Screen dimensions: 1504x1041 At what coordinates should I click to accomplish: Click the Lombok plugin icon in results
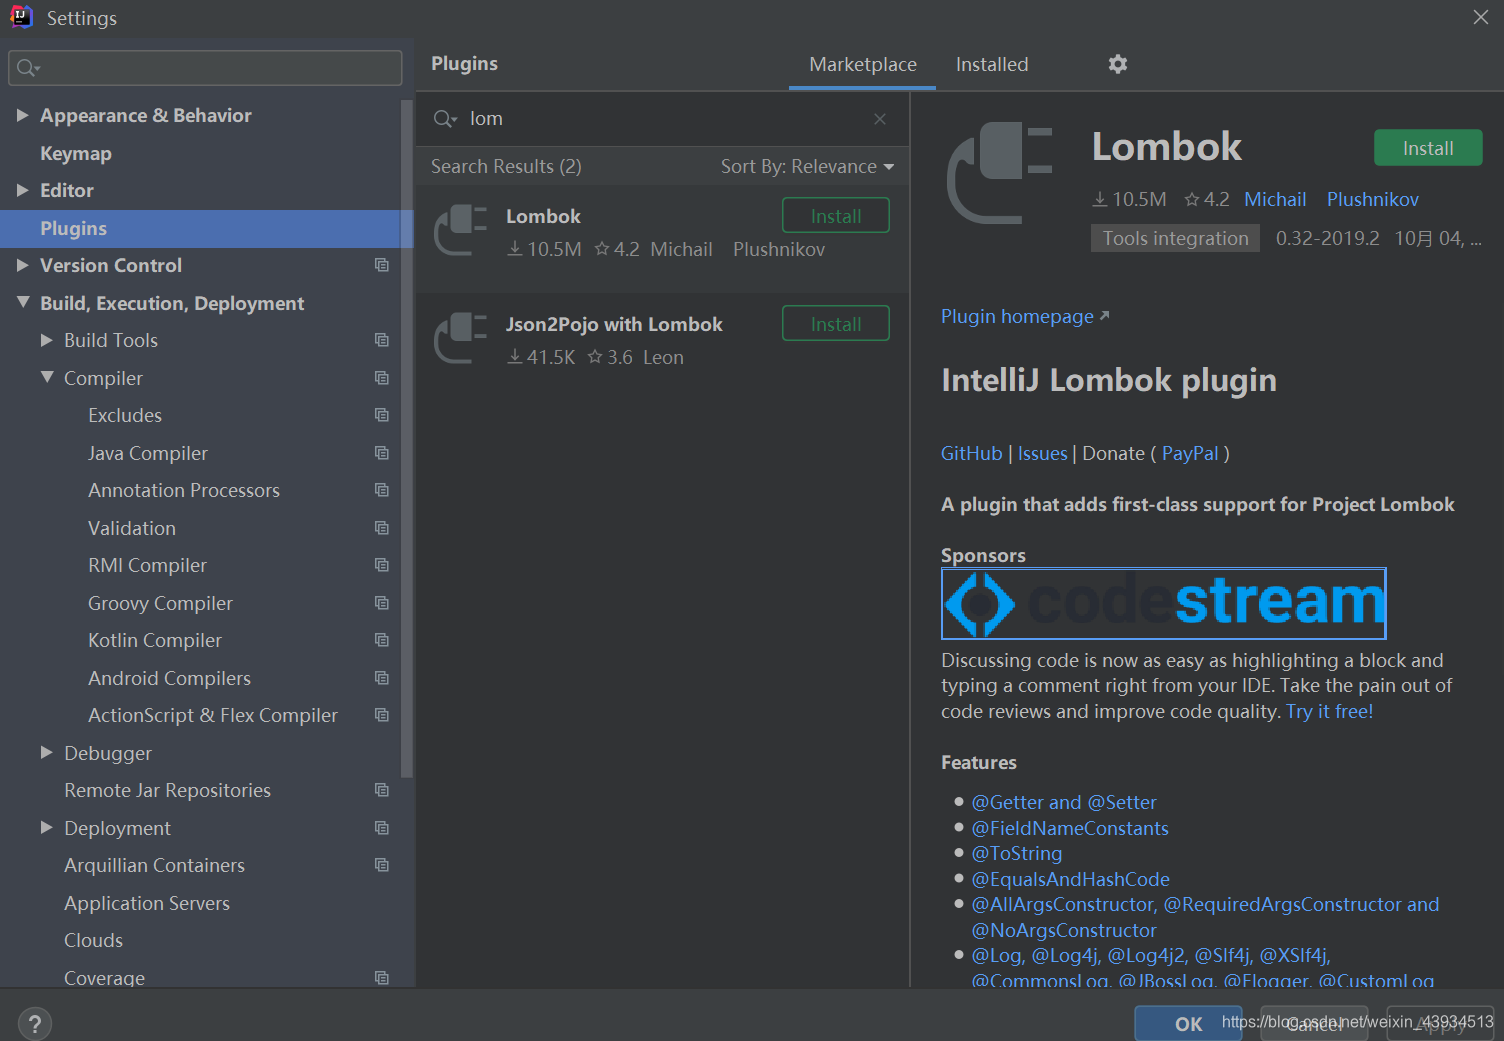tap(460, 230)
